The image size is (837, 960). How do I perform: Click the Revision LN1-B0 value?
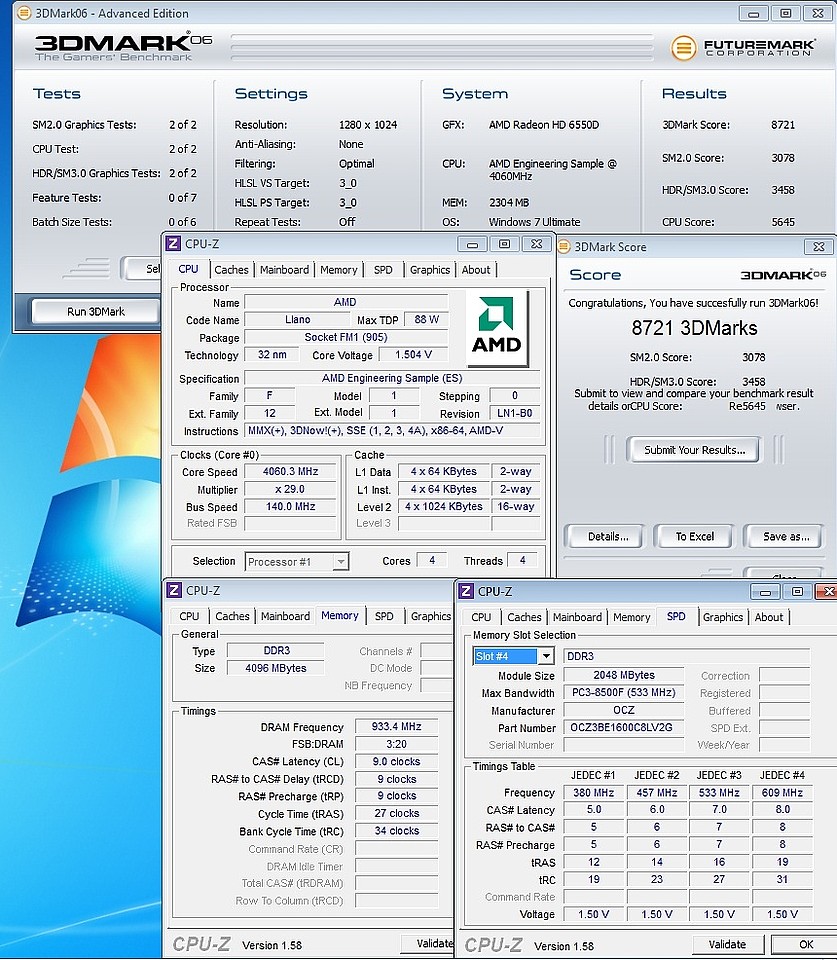(514, 413)
